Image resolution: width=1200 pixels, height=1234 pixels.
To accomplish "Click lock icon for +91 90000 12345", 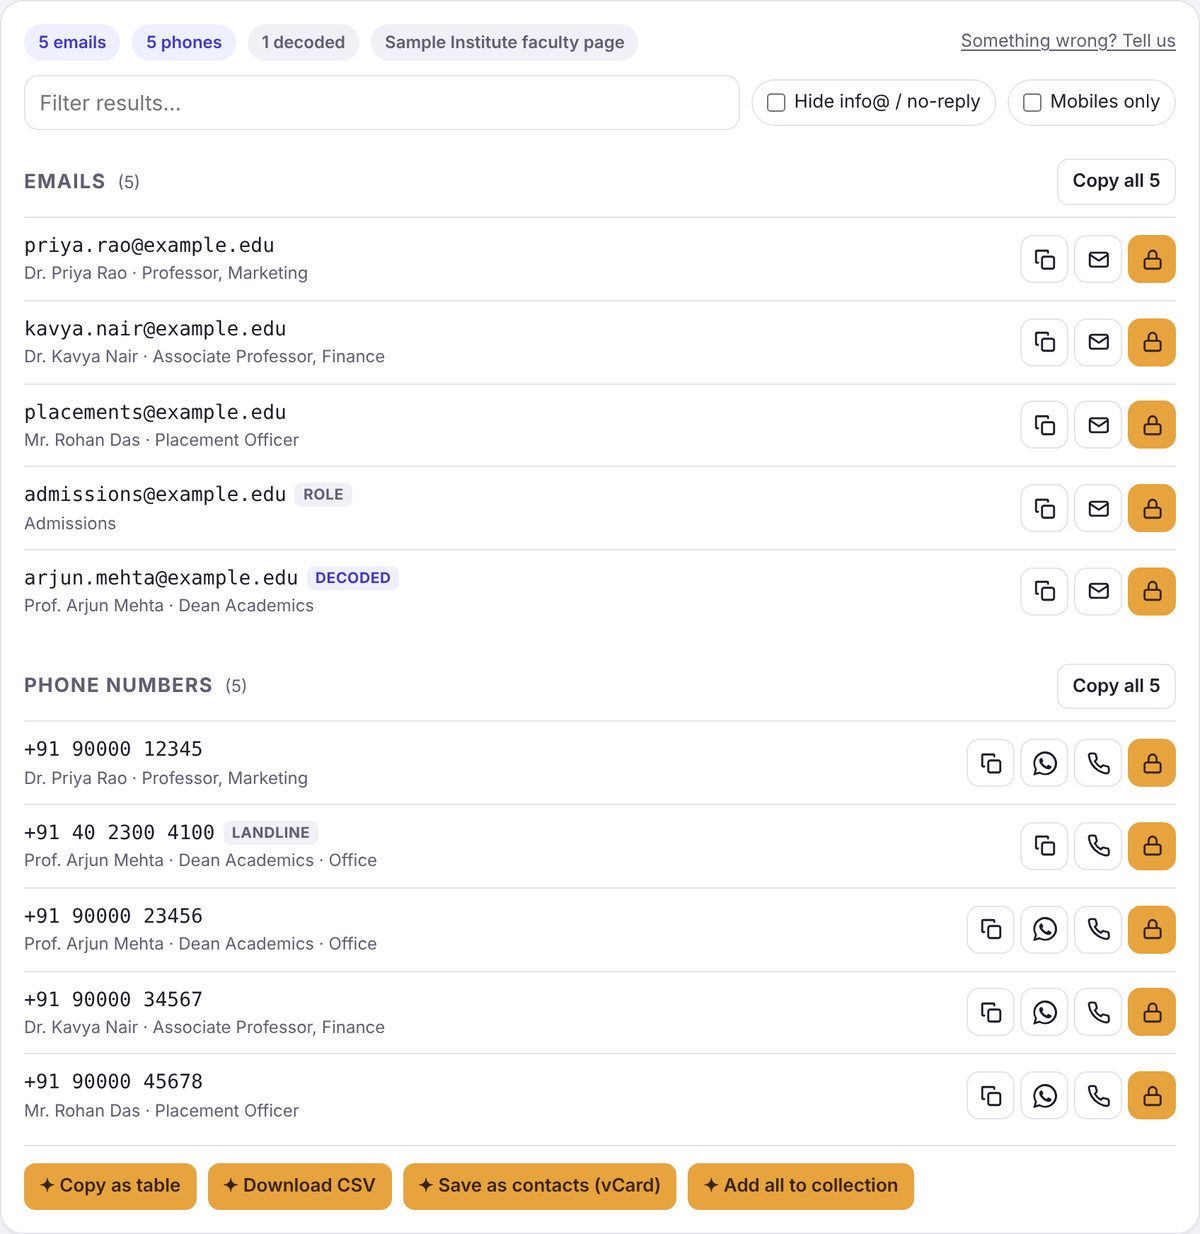I will pos(1152,764).
